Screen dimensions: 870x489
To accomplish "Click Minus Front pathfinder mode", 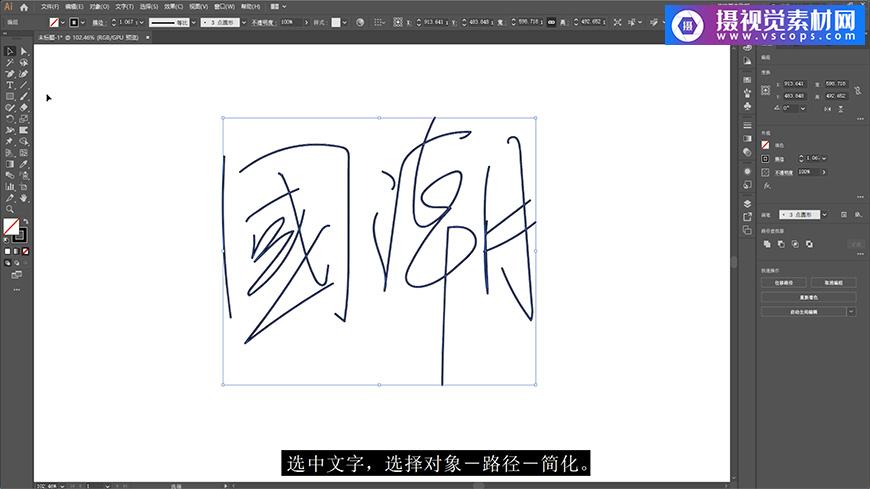I will [x=781, y=244].
